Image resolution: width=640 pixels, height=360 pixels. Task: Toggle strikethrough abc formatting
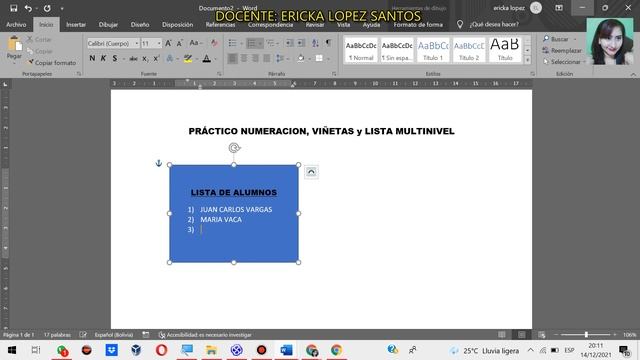point(133,59)
